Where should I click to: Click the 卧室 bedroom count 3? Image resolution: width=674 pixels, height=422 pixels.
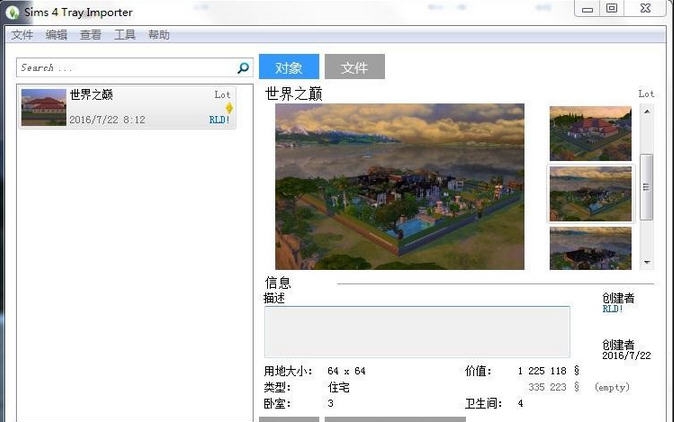(x=330, y=404)
